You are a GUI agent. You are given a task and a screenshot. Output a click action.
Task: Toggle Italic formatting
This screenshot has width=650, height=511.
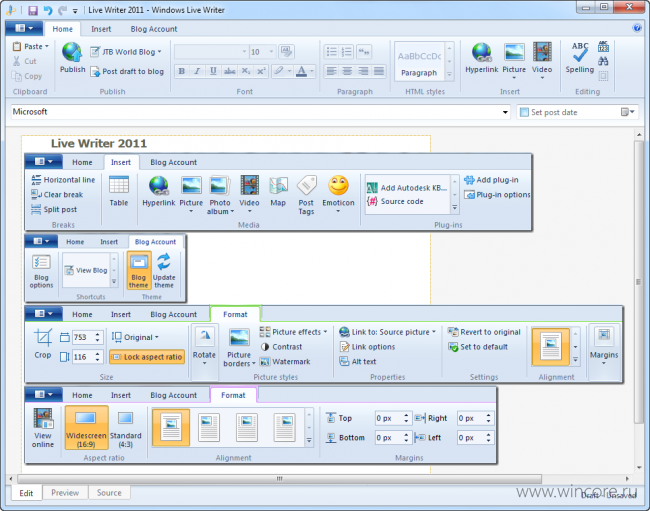coord(197,71)
